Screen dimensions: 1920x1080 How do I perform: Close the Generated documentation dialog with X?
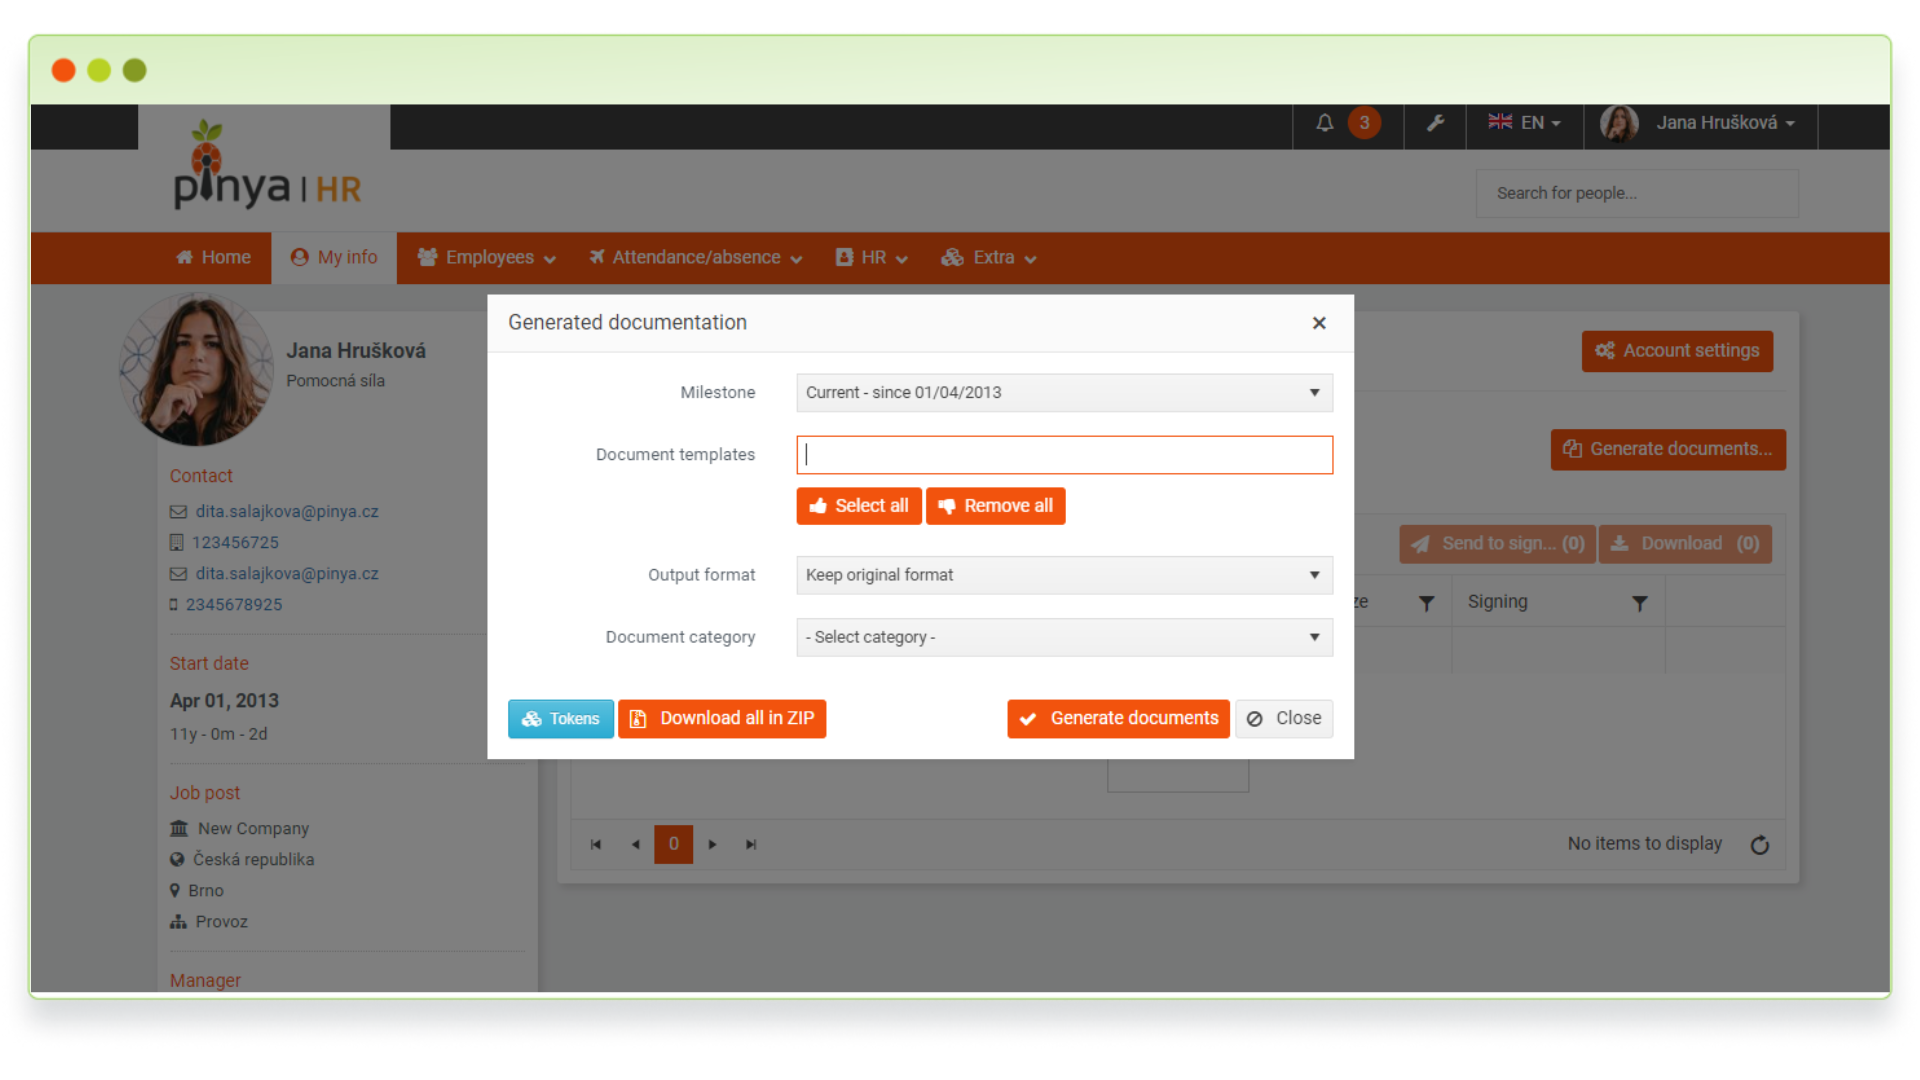[1319, 323]
